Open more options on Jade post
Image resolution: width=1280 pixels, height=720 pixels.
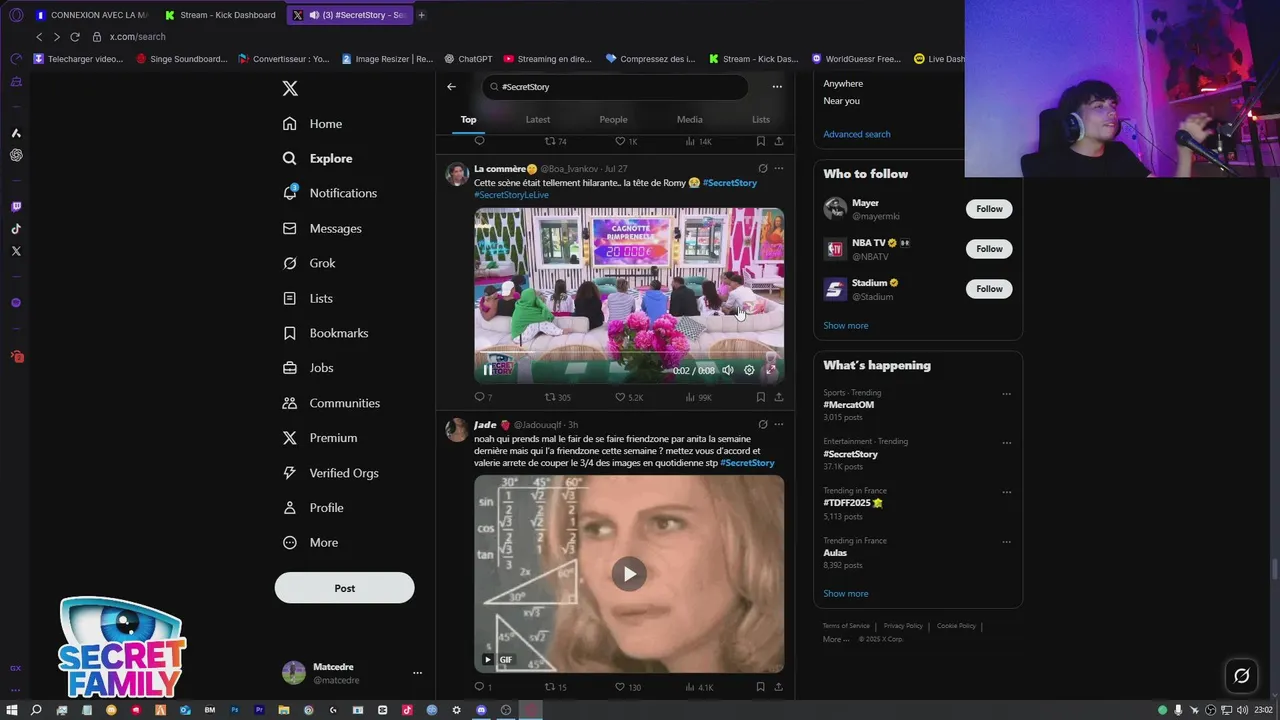click(x=778, y=425)
